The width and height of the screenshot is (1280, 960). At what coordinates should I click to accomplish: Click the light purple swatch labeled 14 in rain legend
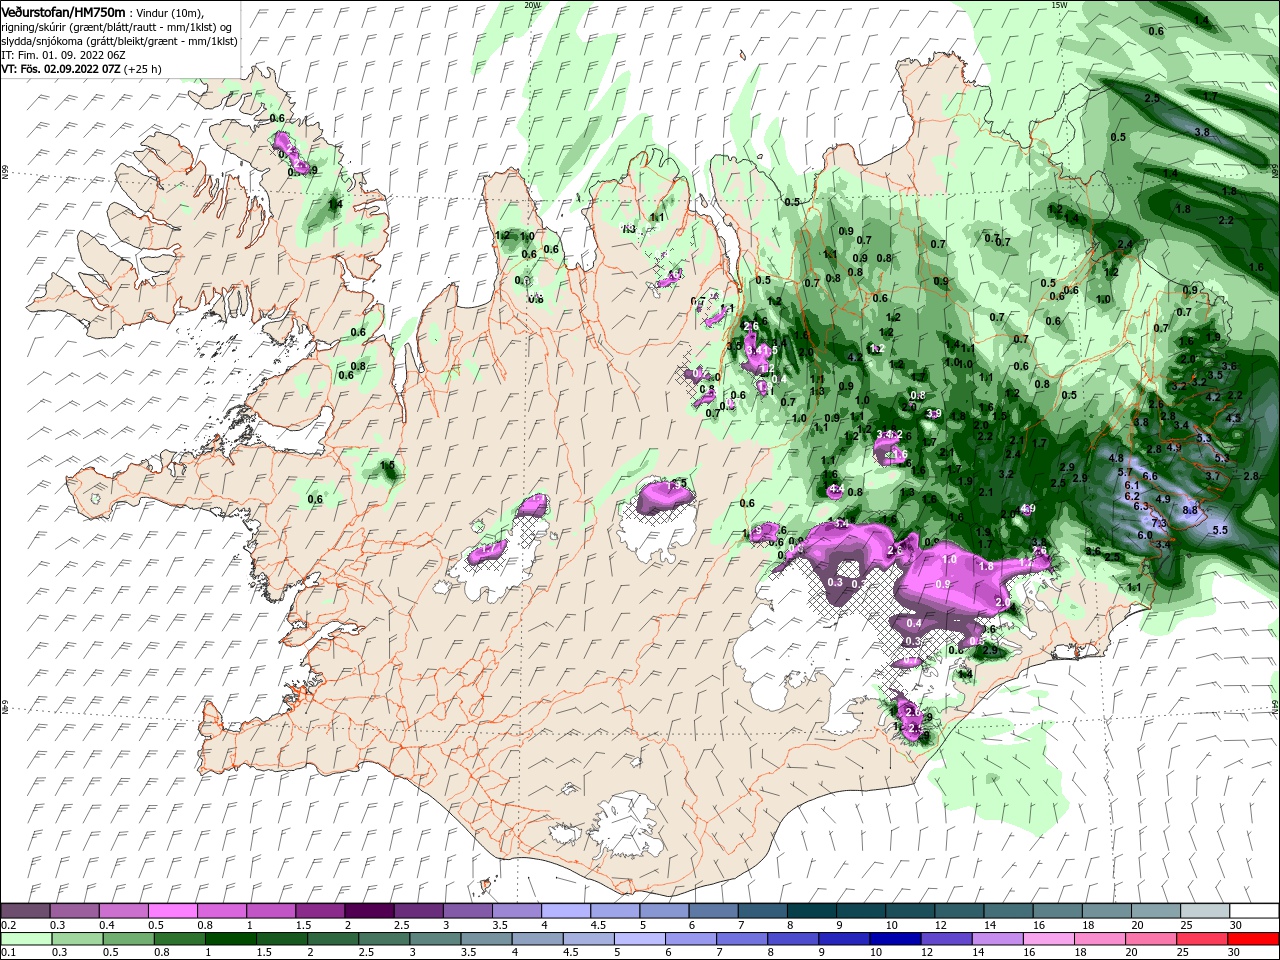[x=998, y=937]
